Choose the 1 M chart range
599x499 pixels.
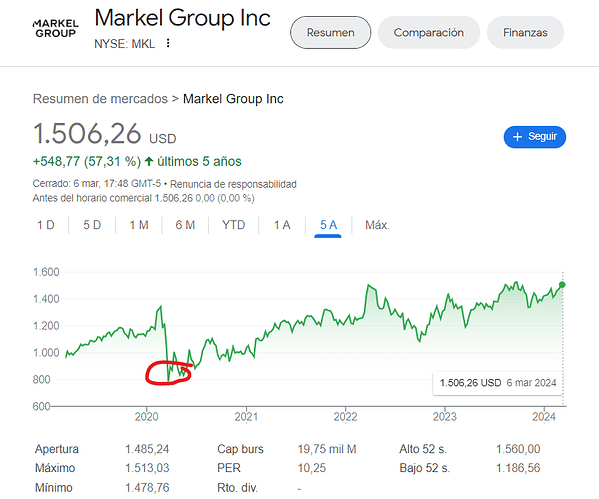pyautogui.click(x=139, y=225)
